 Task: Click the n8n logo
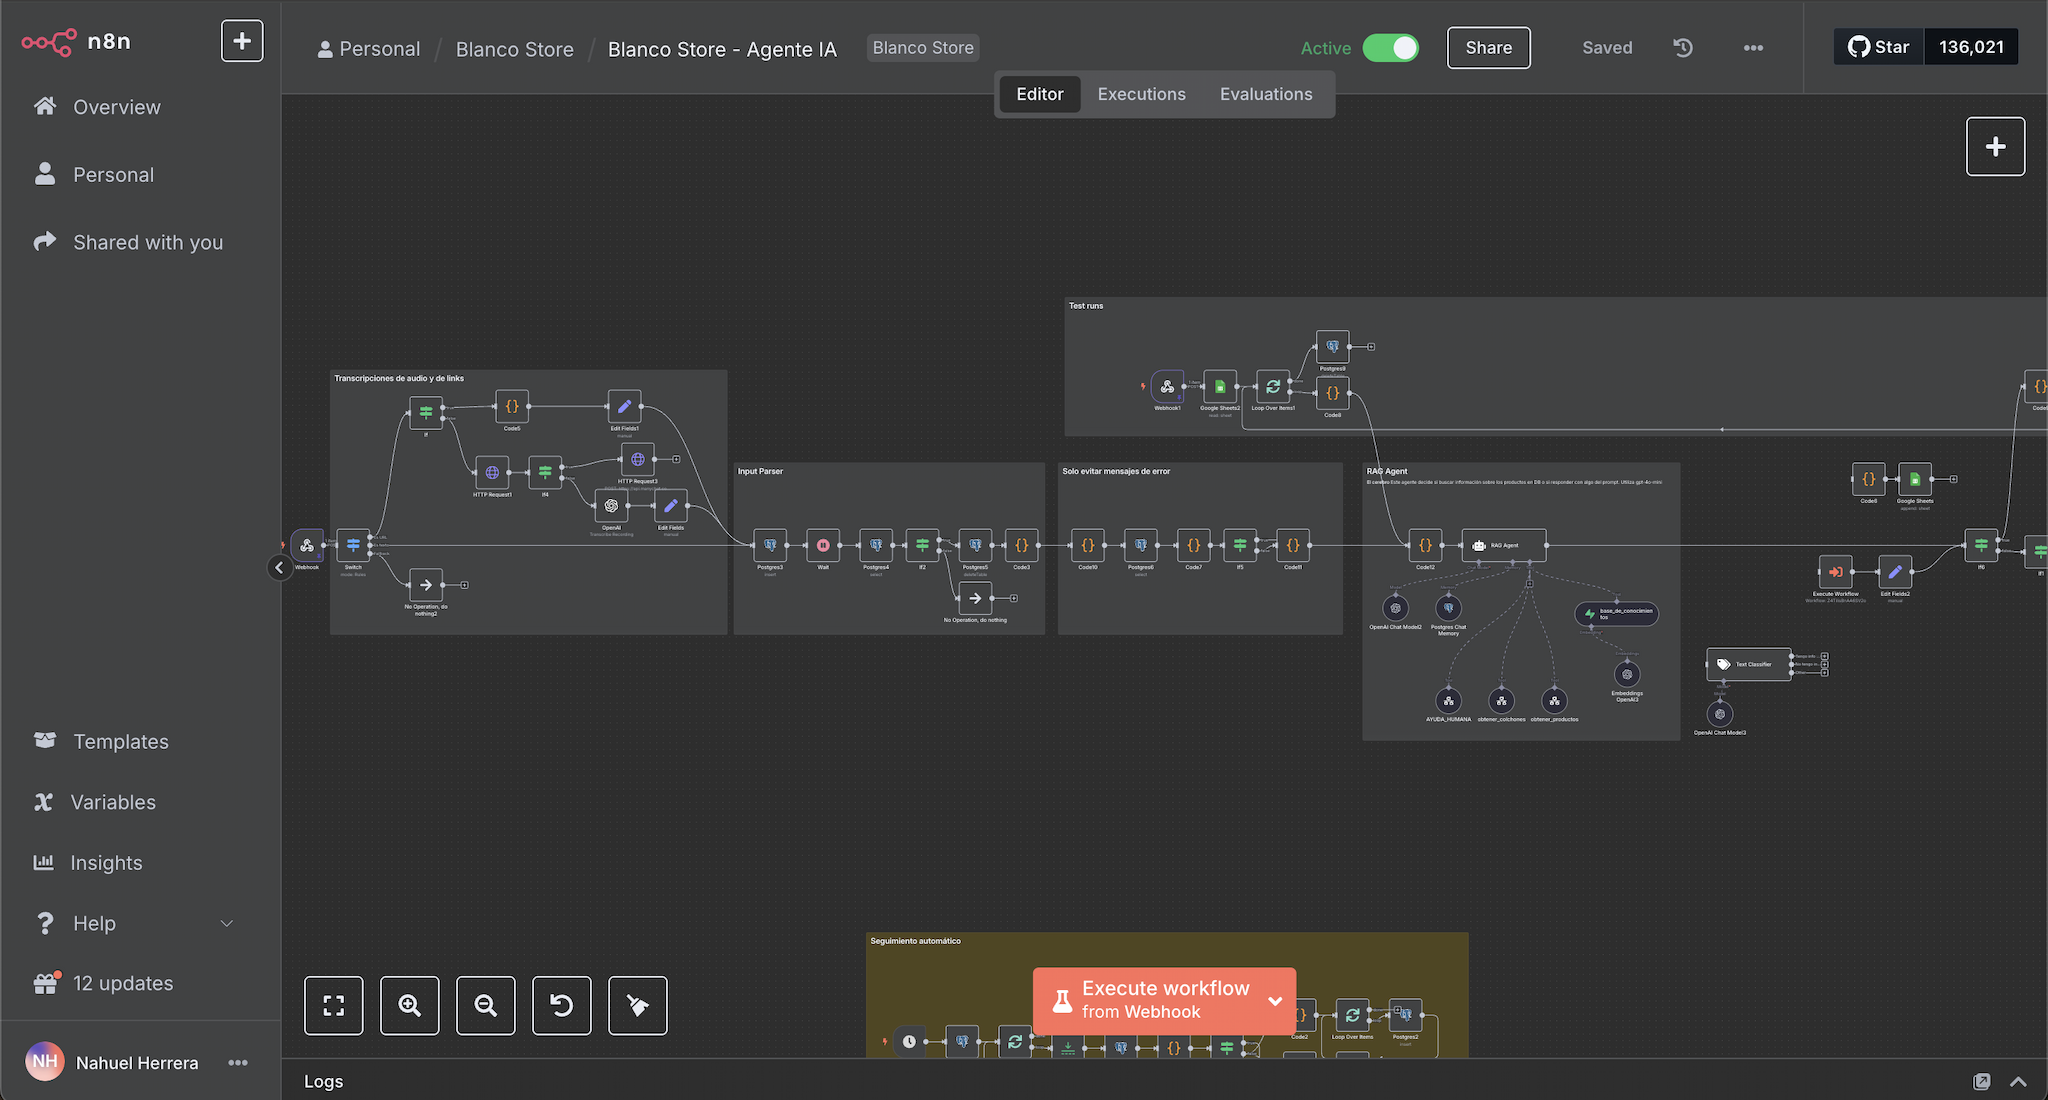point(76,42)
